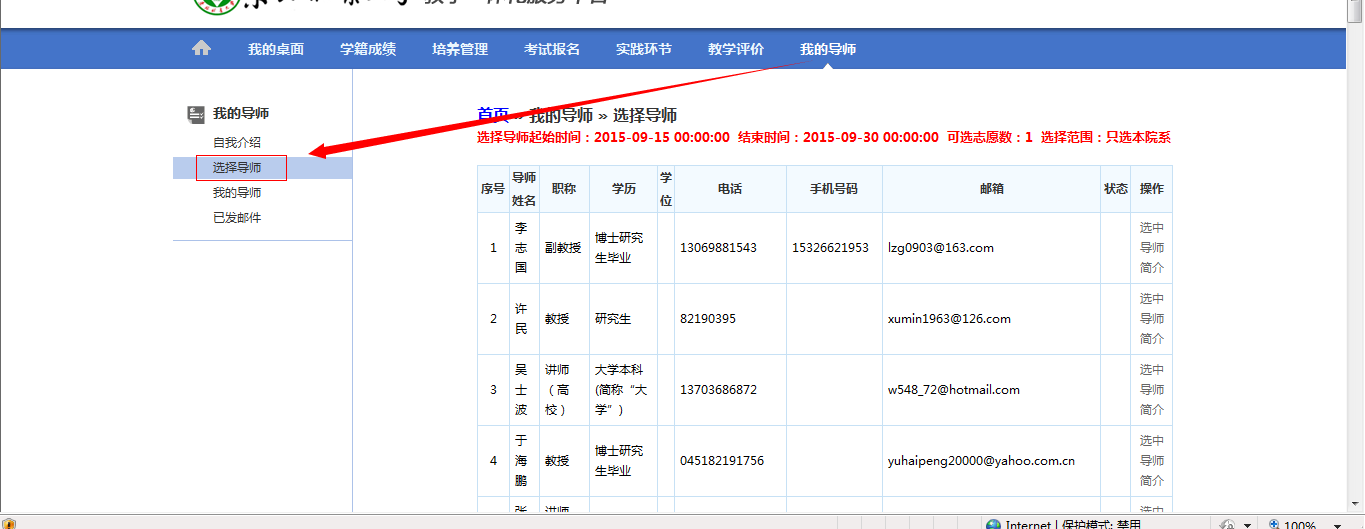Screen dimensions: 1365x529
Task: Open the 学籍成绩 navigation menu
Action: pyautogui.click(x=368, y=49)
